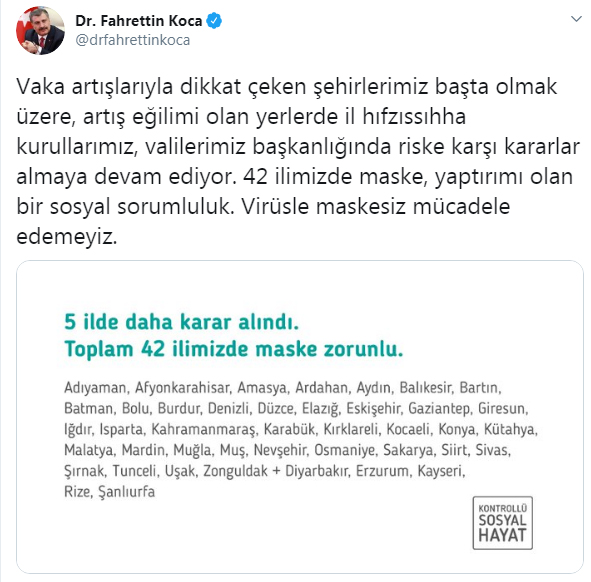The width and height of the screenshot is (591, 582).
Task: Open the attached mask decision image
Action: tap(300, 417)
